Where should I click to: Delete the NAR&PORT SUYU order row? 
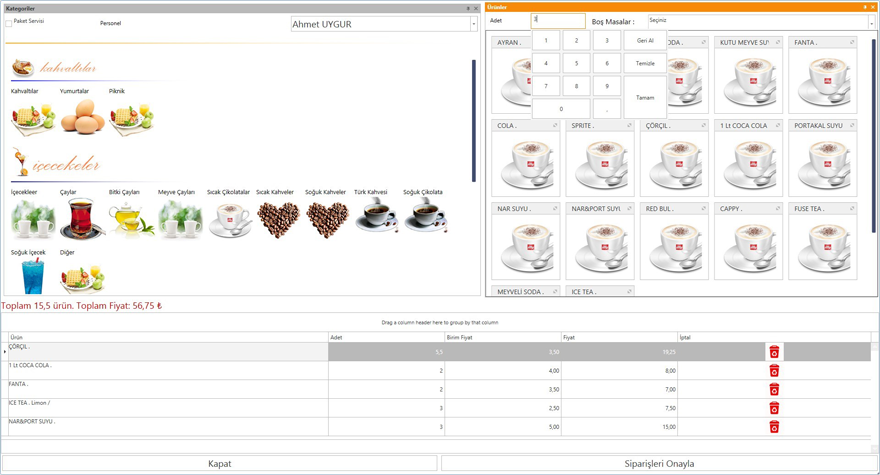[x=774, y=427]
